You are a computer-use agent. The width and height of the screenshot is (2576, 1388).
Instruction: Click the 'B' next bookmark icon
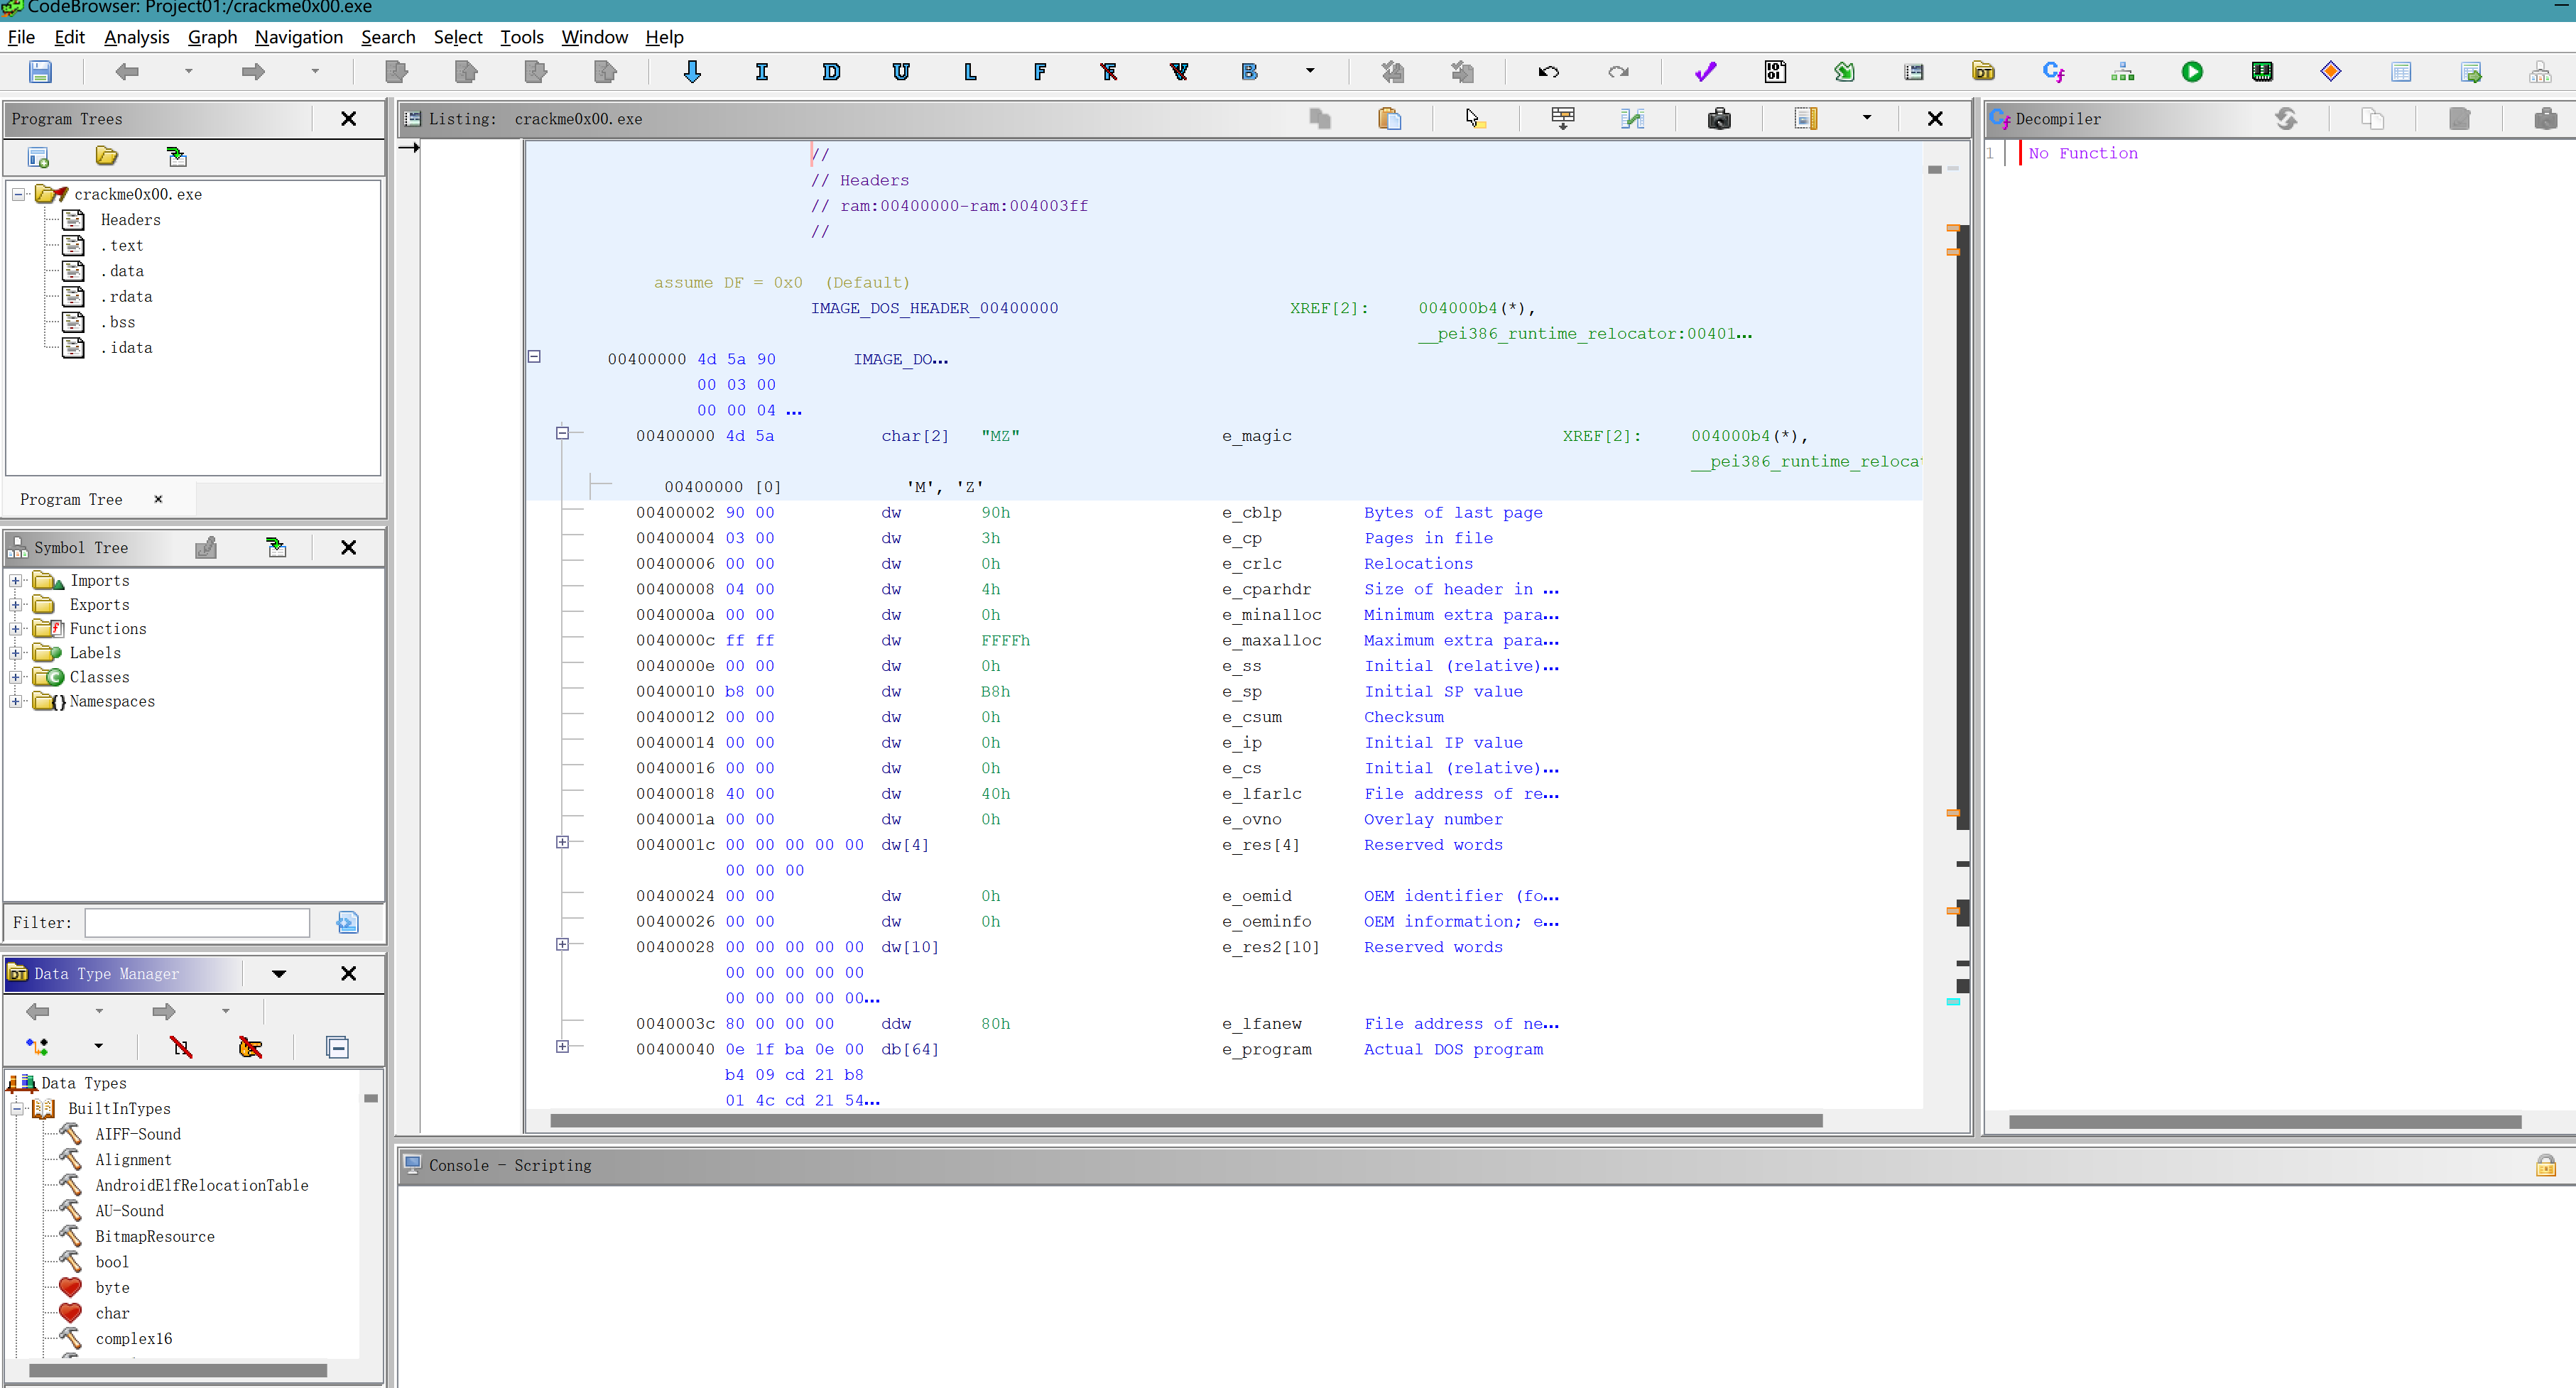1249,72
